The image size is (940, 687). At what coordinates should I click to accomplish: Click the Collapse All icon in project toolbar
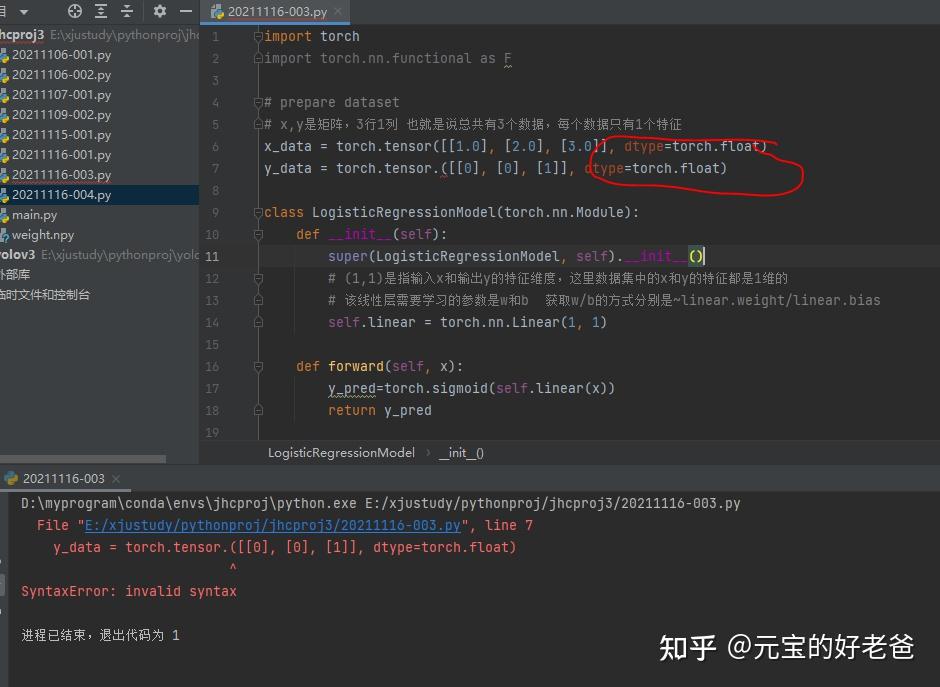tap(127, 11)
